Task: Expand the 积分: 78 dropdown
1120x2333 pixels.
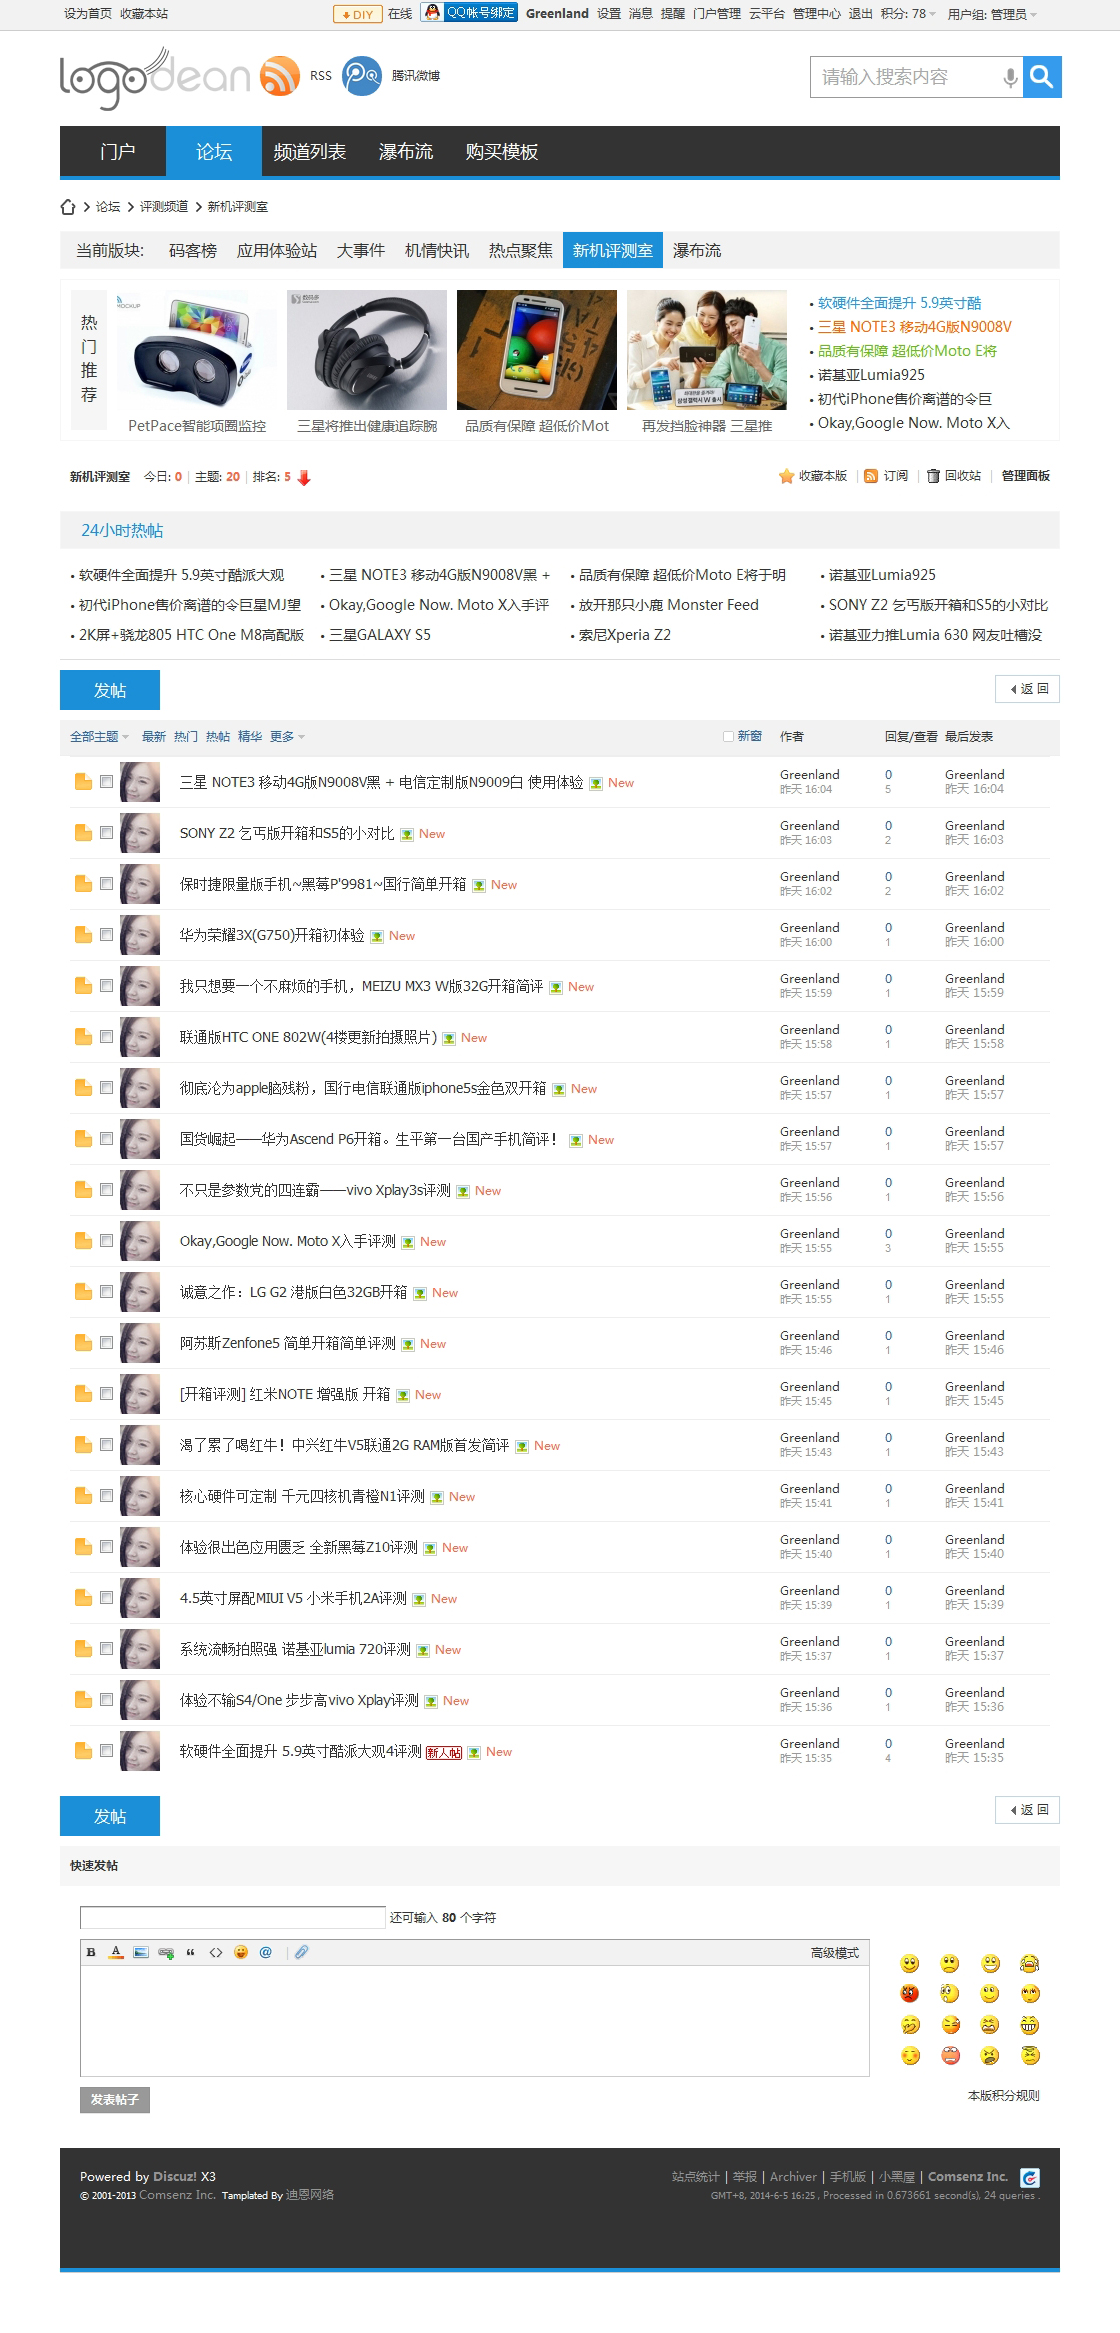Action: (x=908, y=14)
